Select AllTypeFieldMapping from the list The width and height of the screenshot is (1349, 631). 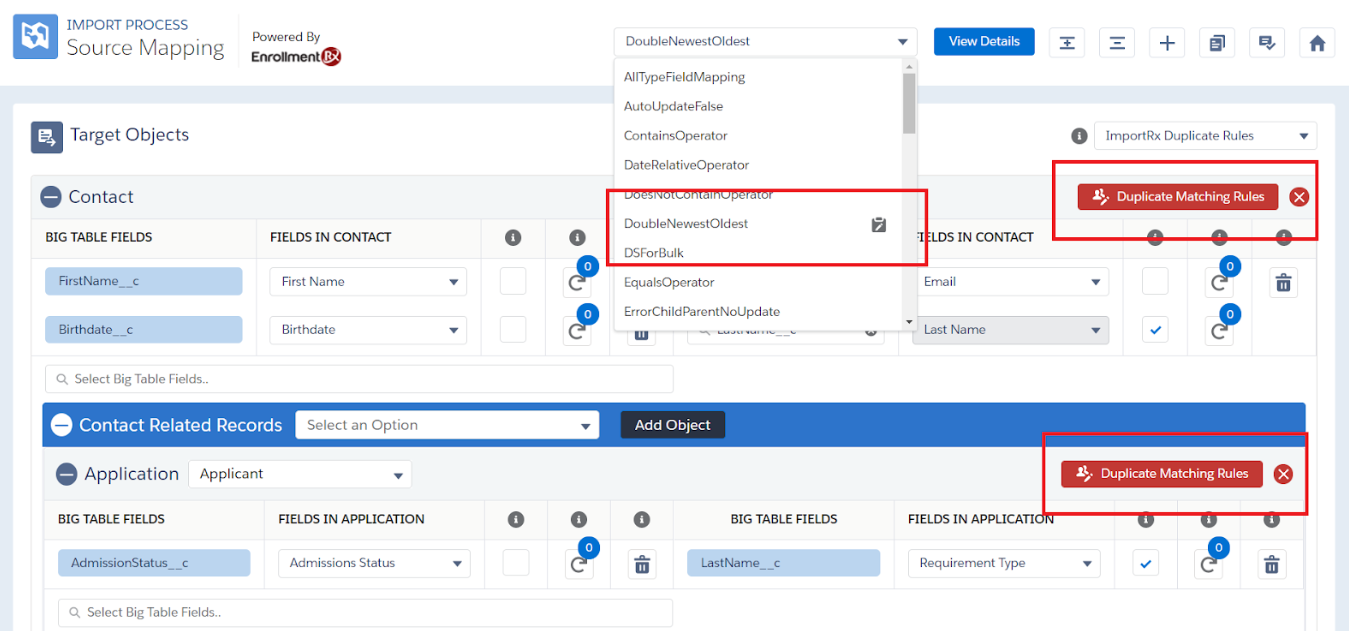684,77
